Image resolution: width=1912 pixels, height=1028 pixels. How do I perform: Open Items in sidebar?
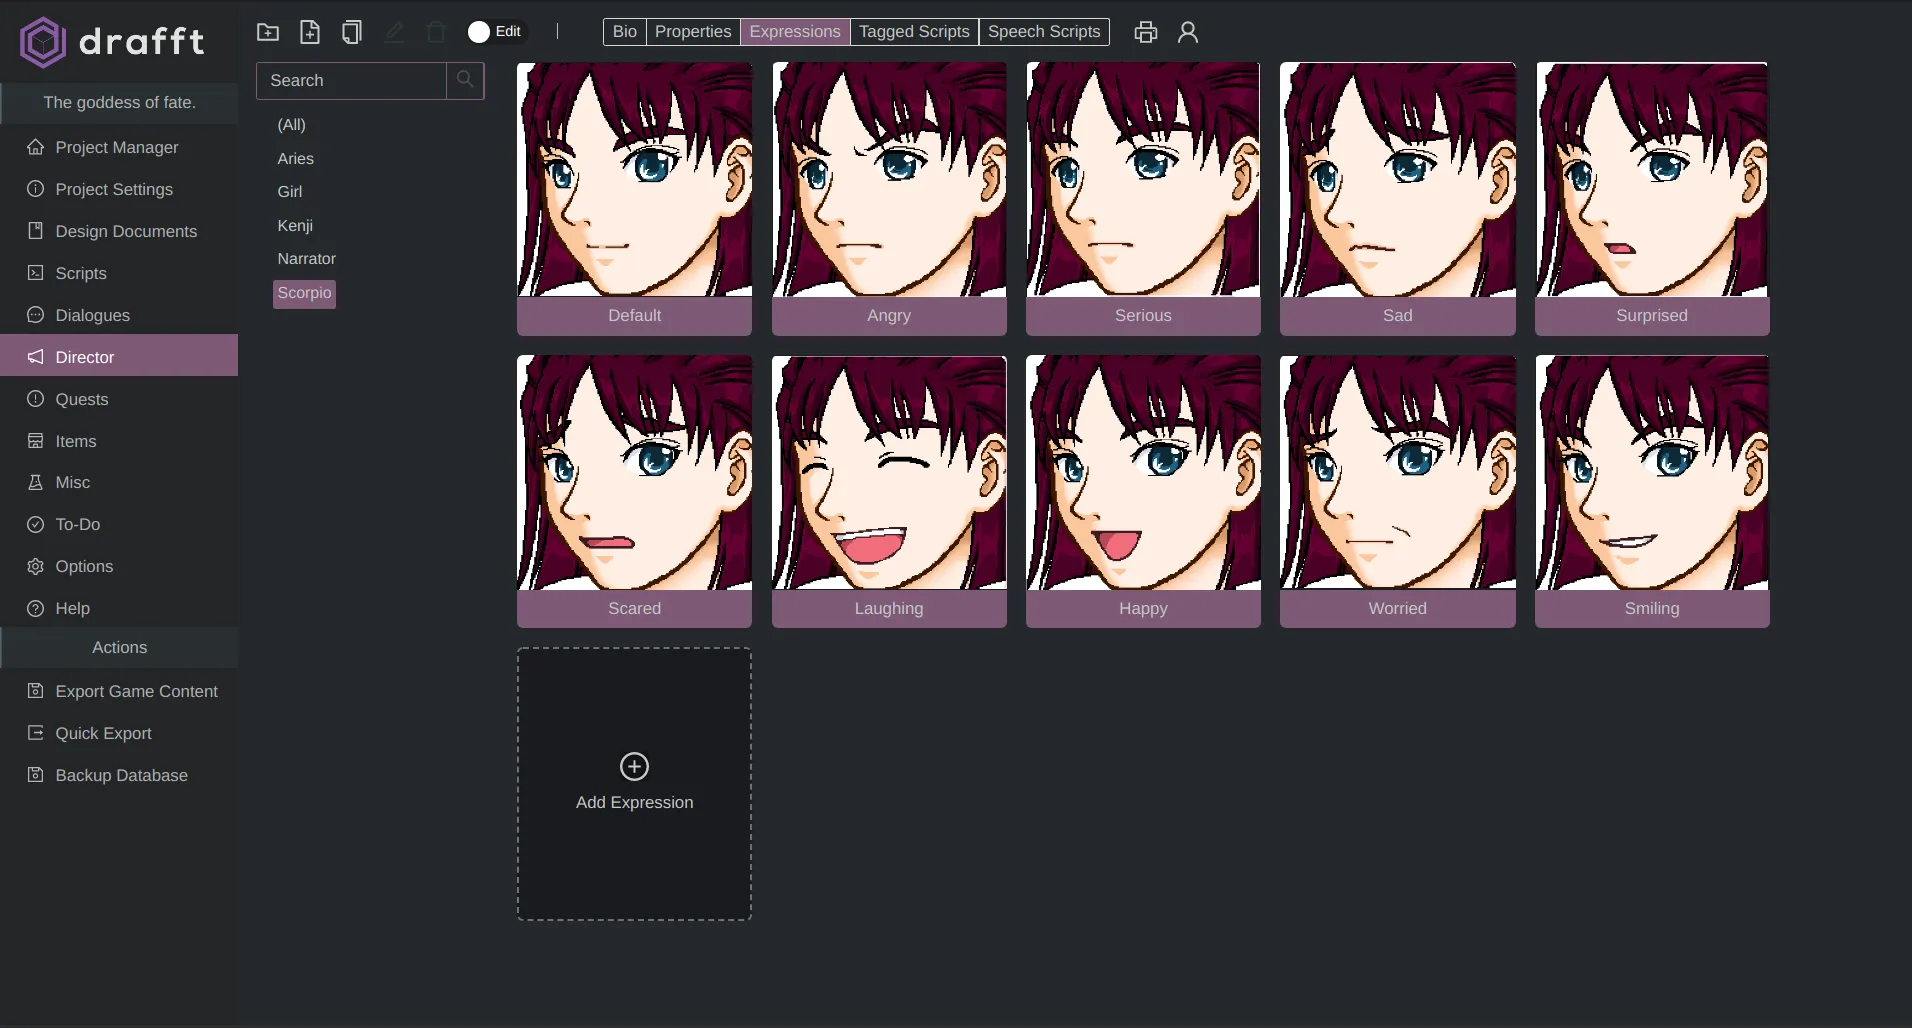point(119,441)
